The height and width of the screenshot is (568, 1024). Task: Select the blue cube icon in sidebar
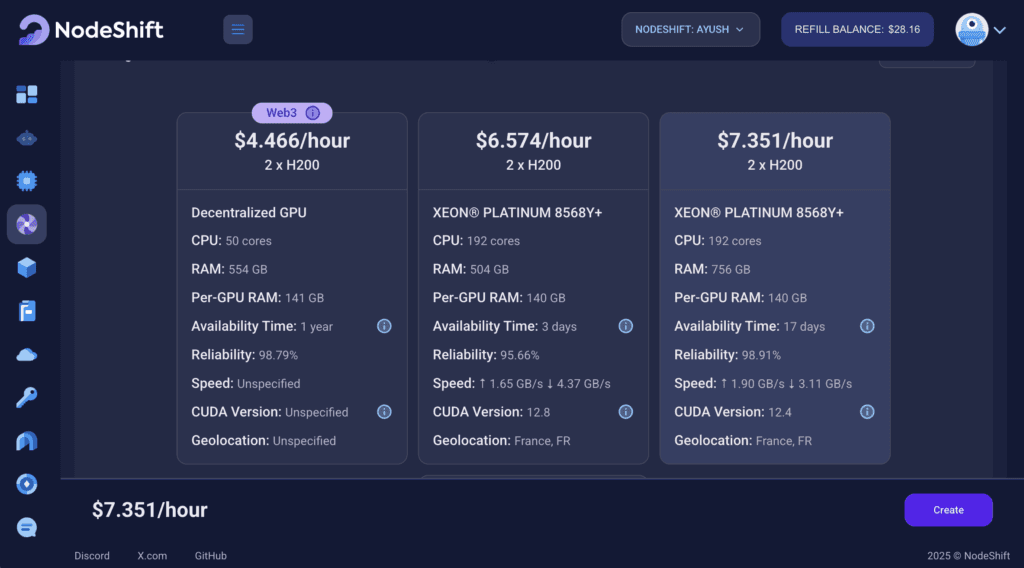click(x=27, y=268)
